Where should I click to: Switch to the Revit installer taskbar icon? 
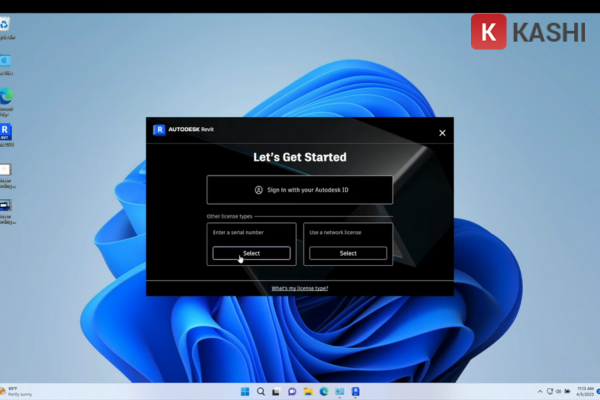pyautogui.click(x=355, y=391)
